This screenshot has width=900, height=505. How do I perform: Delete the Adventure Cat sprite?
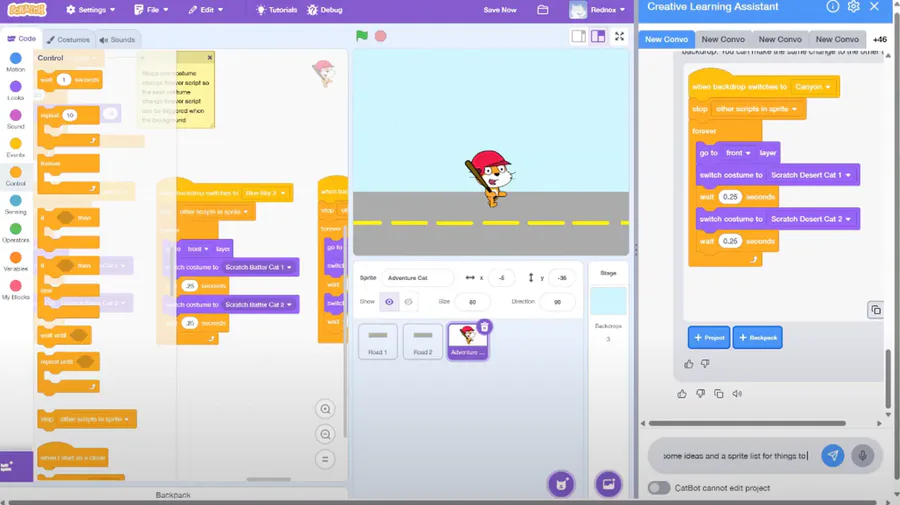[x=484, y=327]
